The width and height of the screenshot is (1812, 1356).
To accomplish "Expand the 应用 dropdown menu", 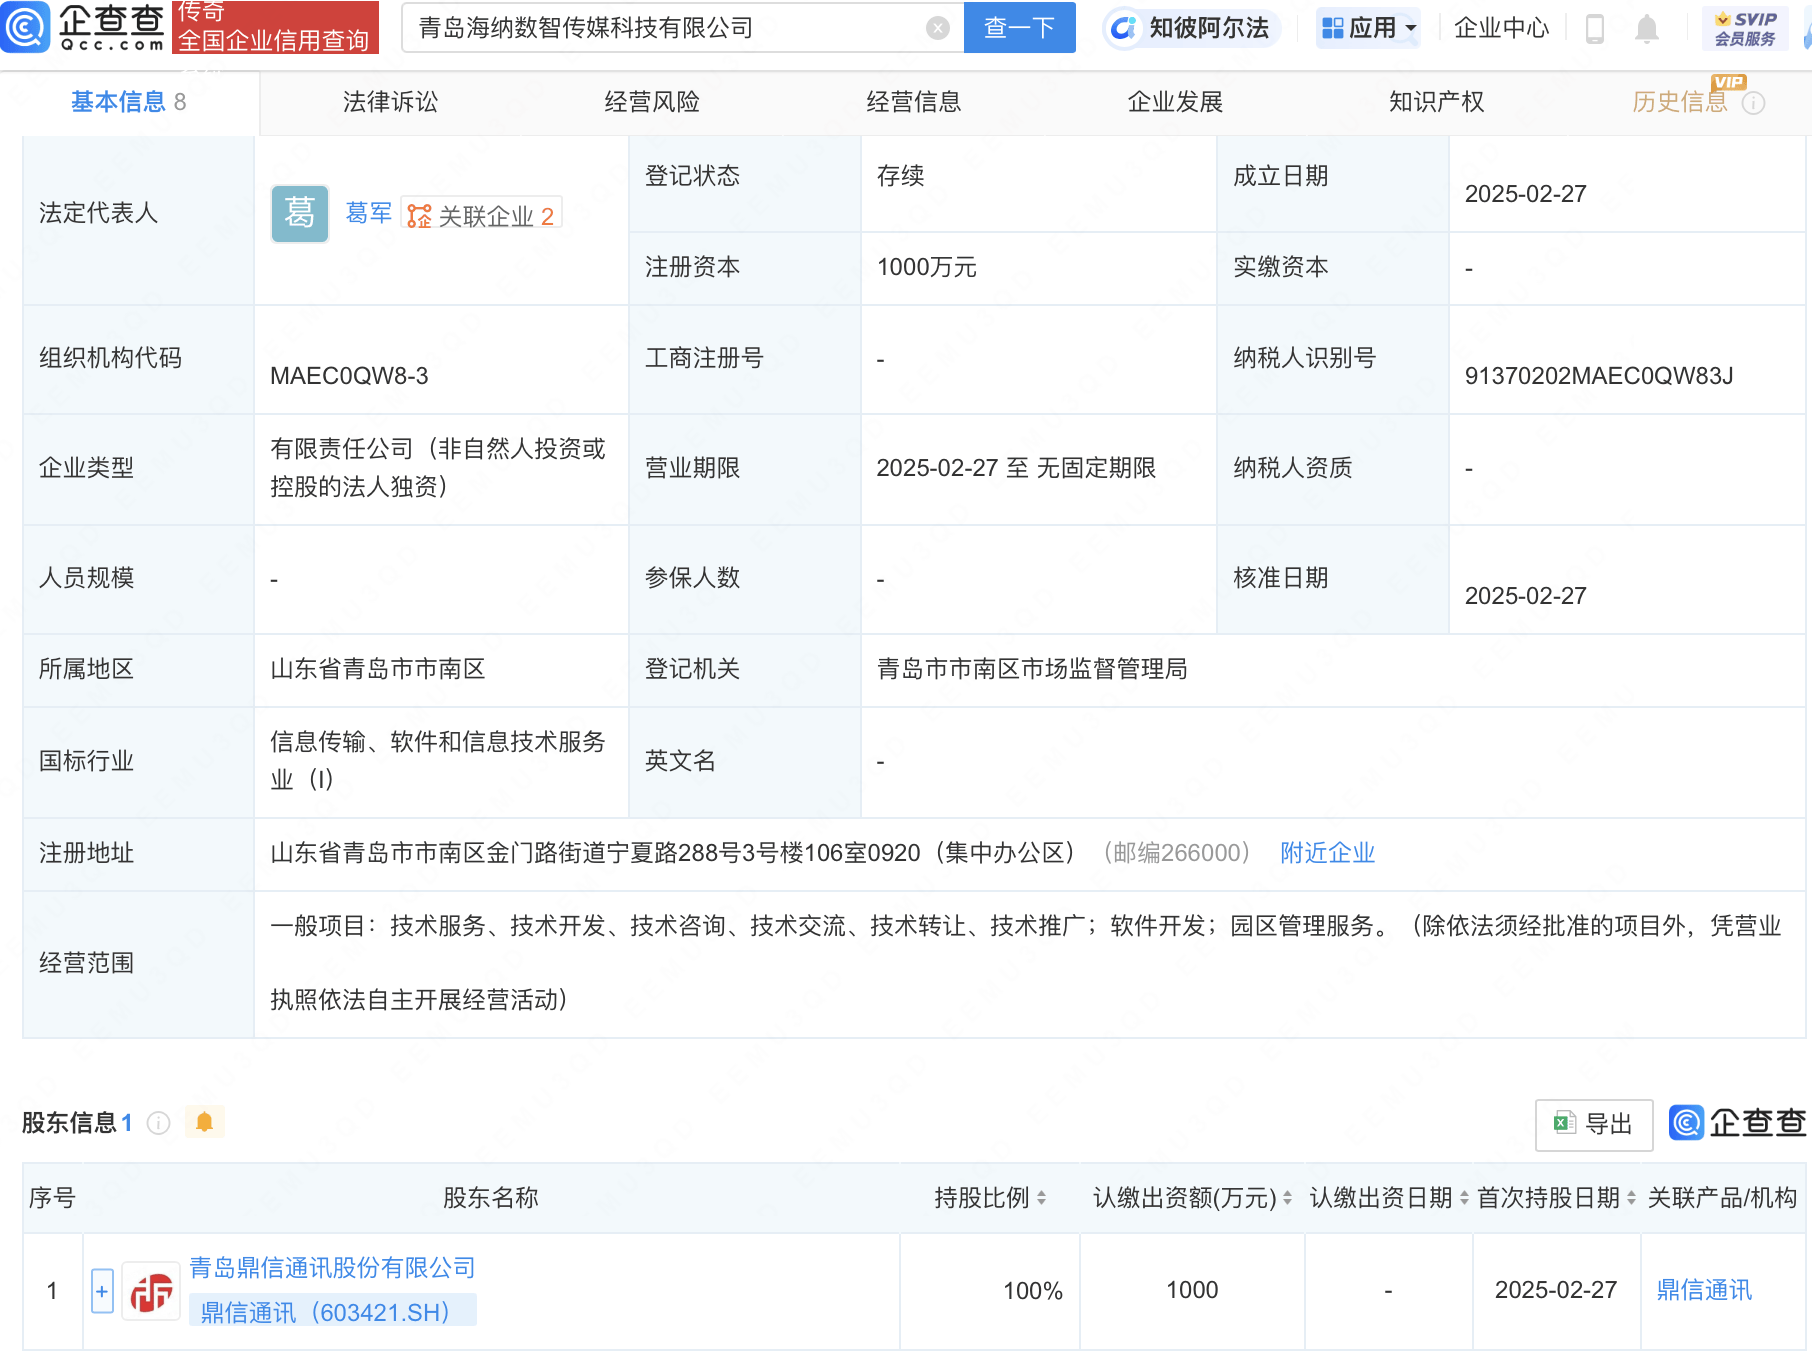I will point(1369,28).
